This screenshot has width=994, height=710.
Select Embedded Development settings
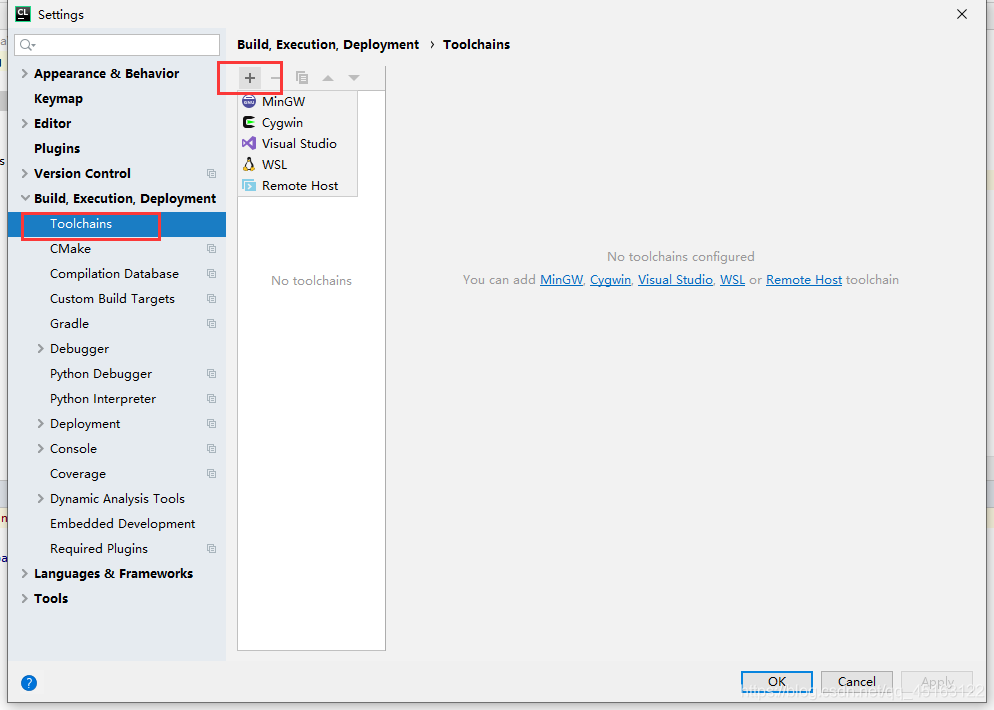point(122,524)
